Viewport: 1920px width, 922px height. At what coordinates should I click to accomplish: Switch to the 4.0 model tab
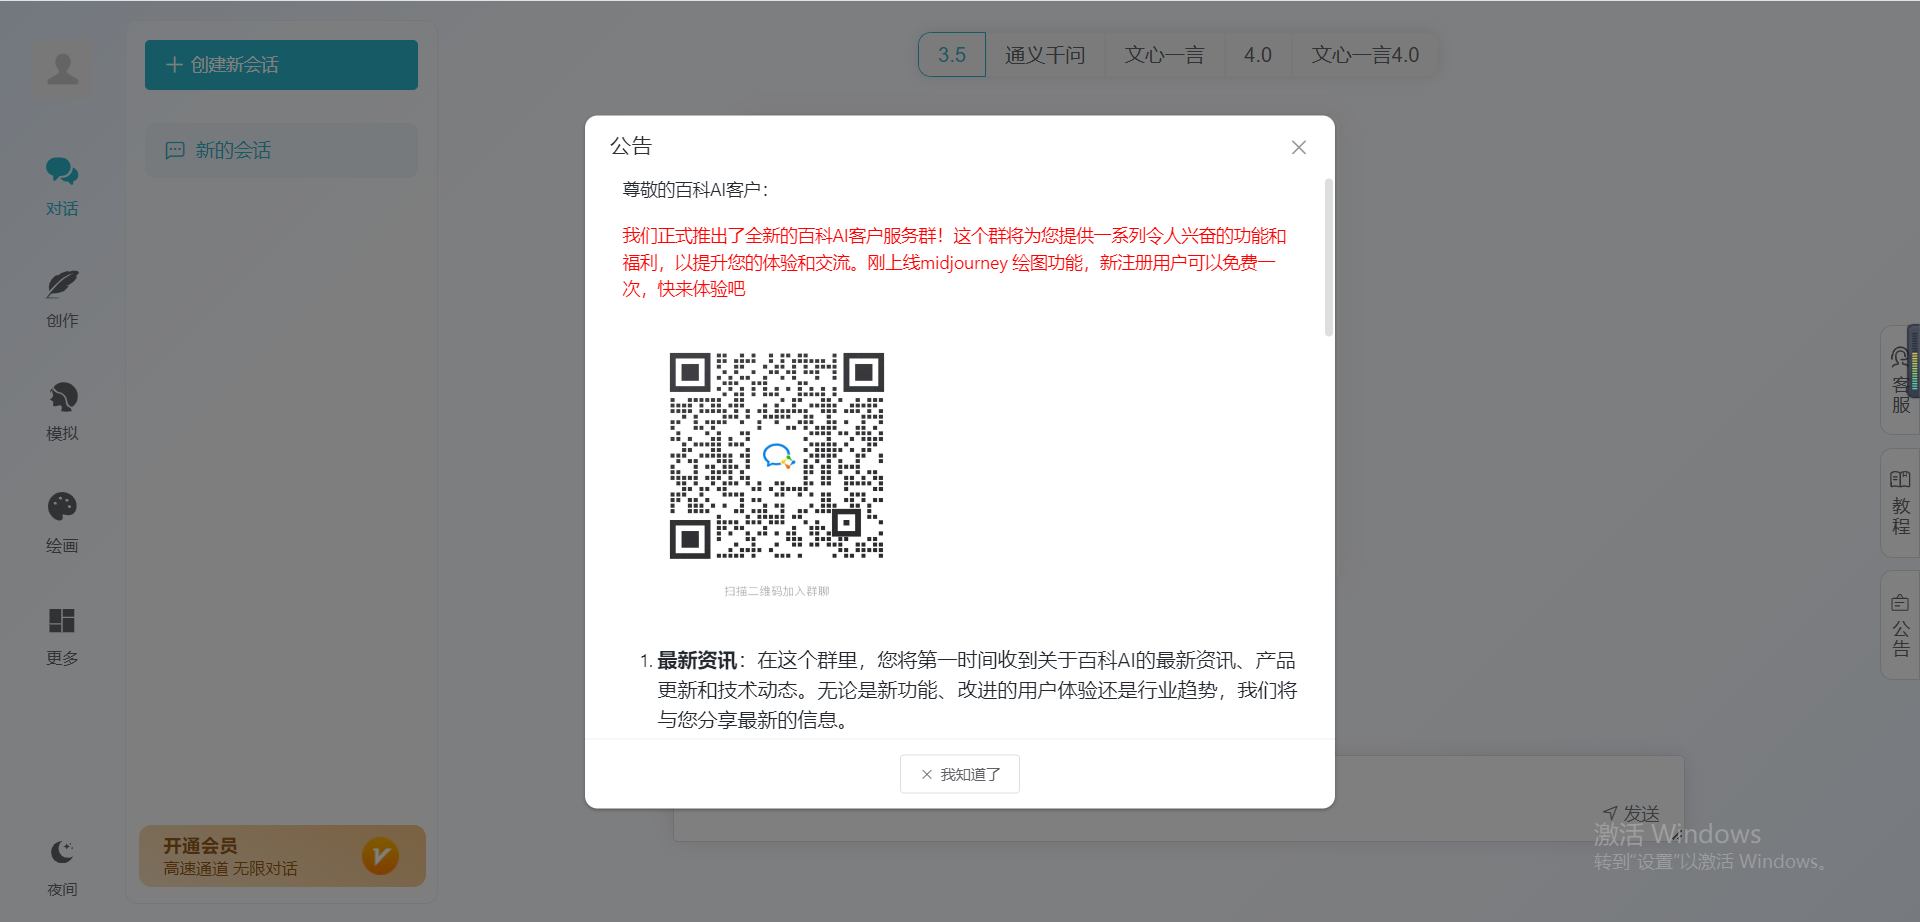click(1258, 55)
